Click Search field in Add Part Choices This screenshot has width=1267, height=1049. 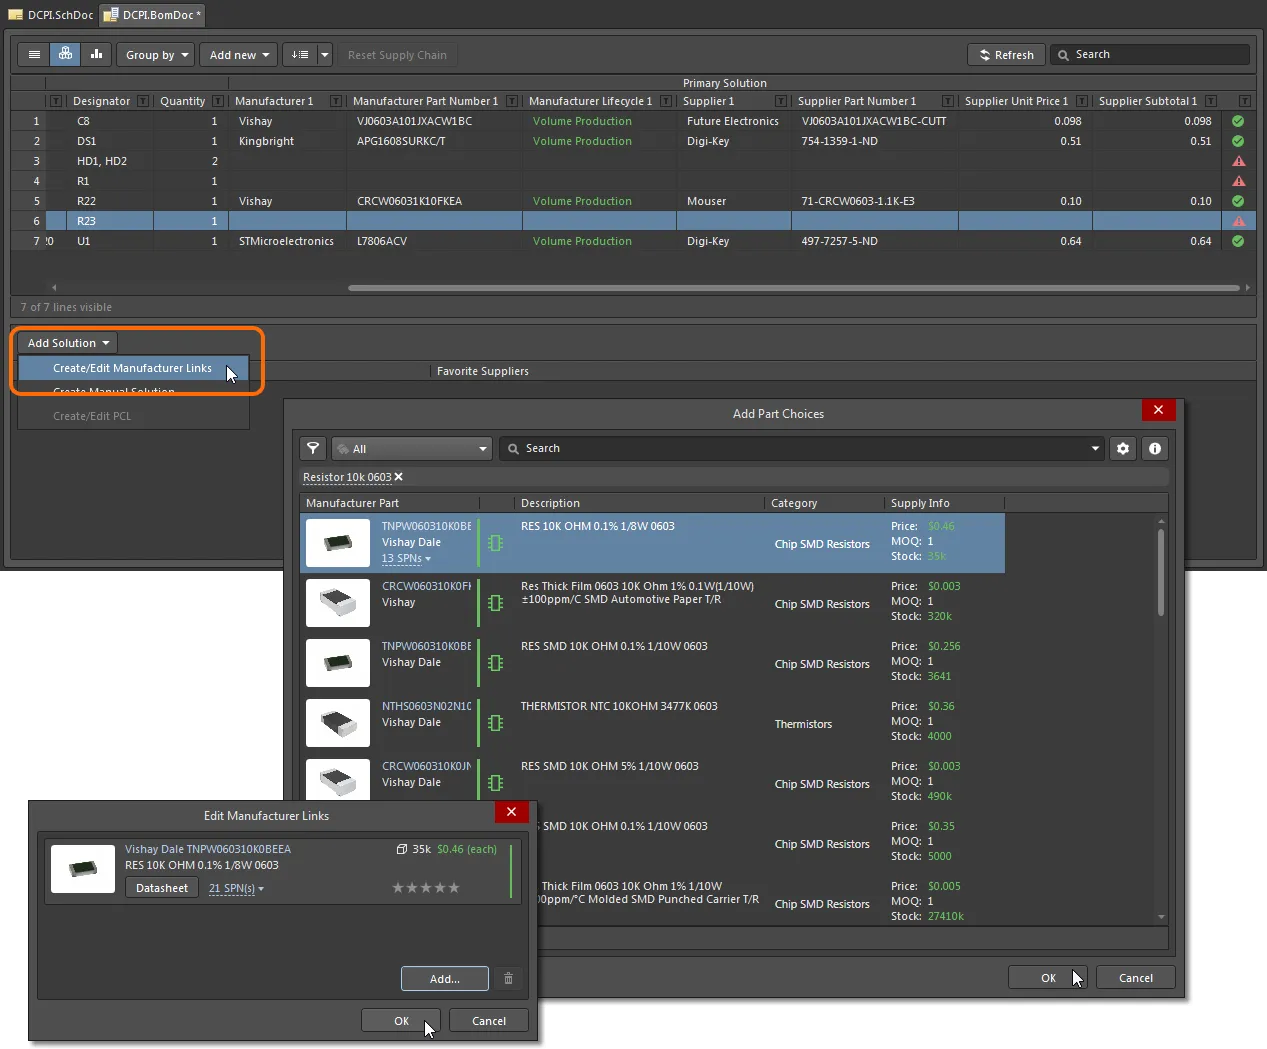800,448
